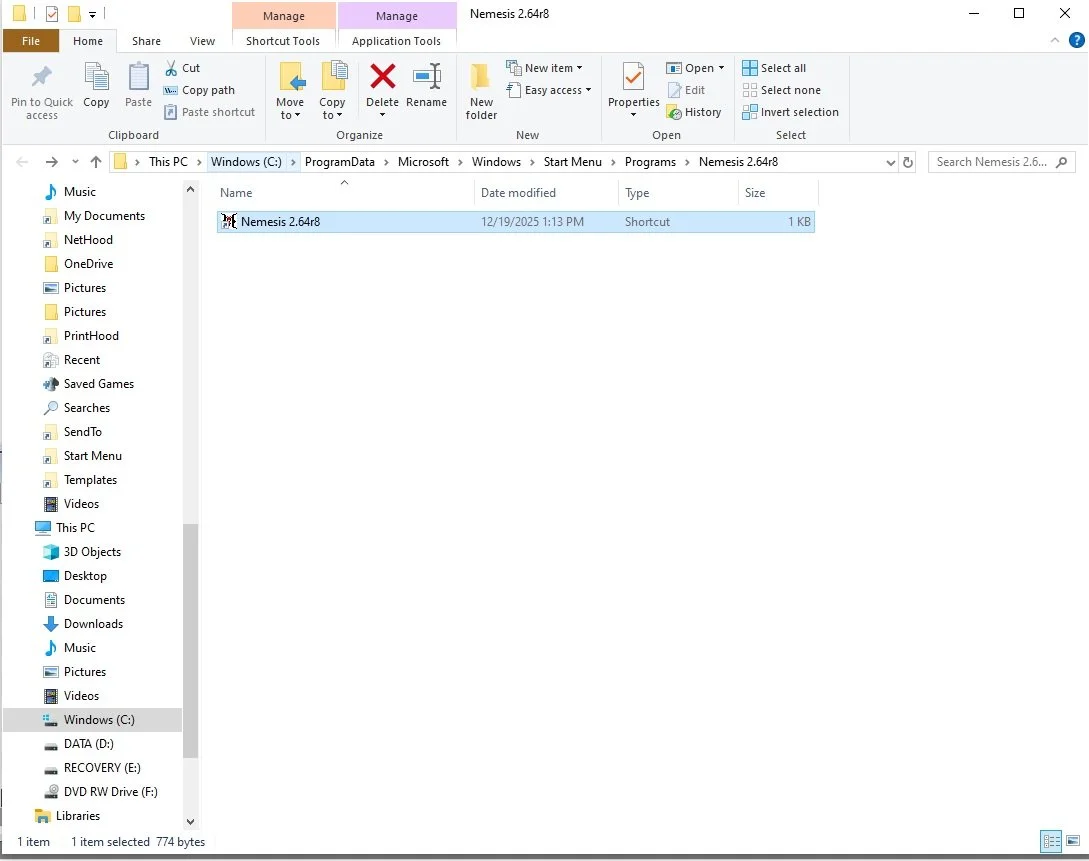1089x861 pixels.
Task: Open Help with the question mark
Action: coord(1076,40)
